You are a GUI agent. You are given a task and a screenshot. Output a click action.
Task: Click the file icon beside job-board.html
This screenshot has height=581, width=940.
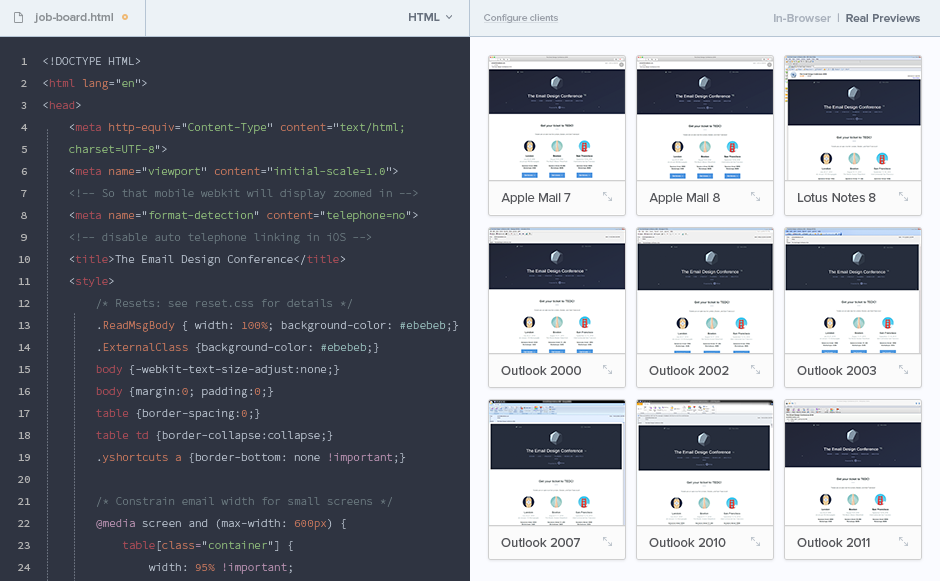point(19,17)
